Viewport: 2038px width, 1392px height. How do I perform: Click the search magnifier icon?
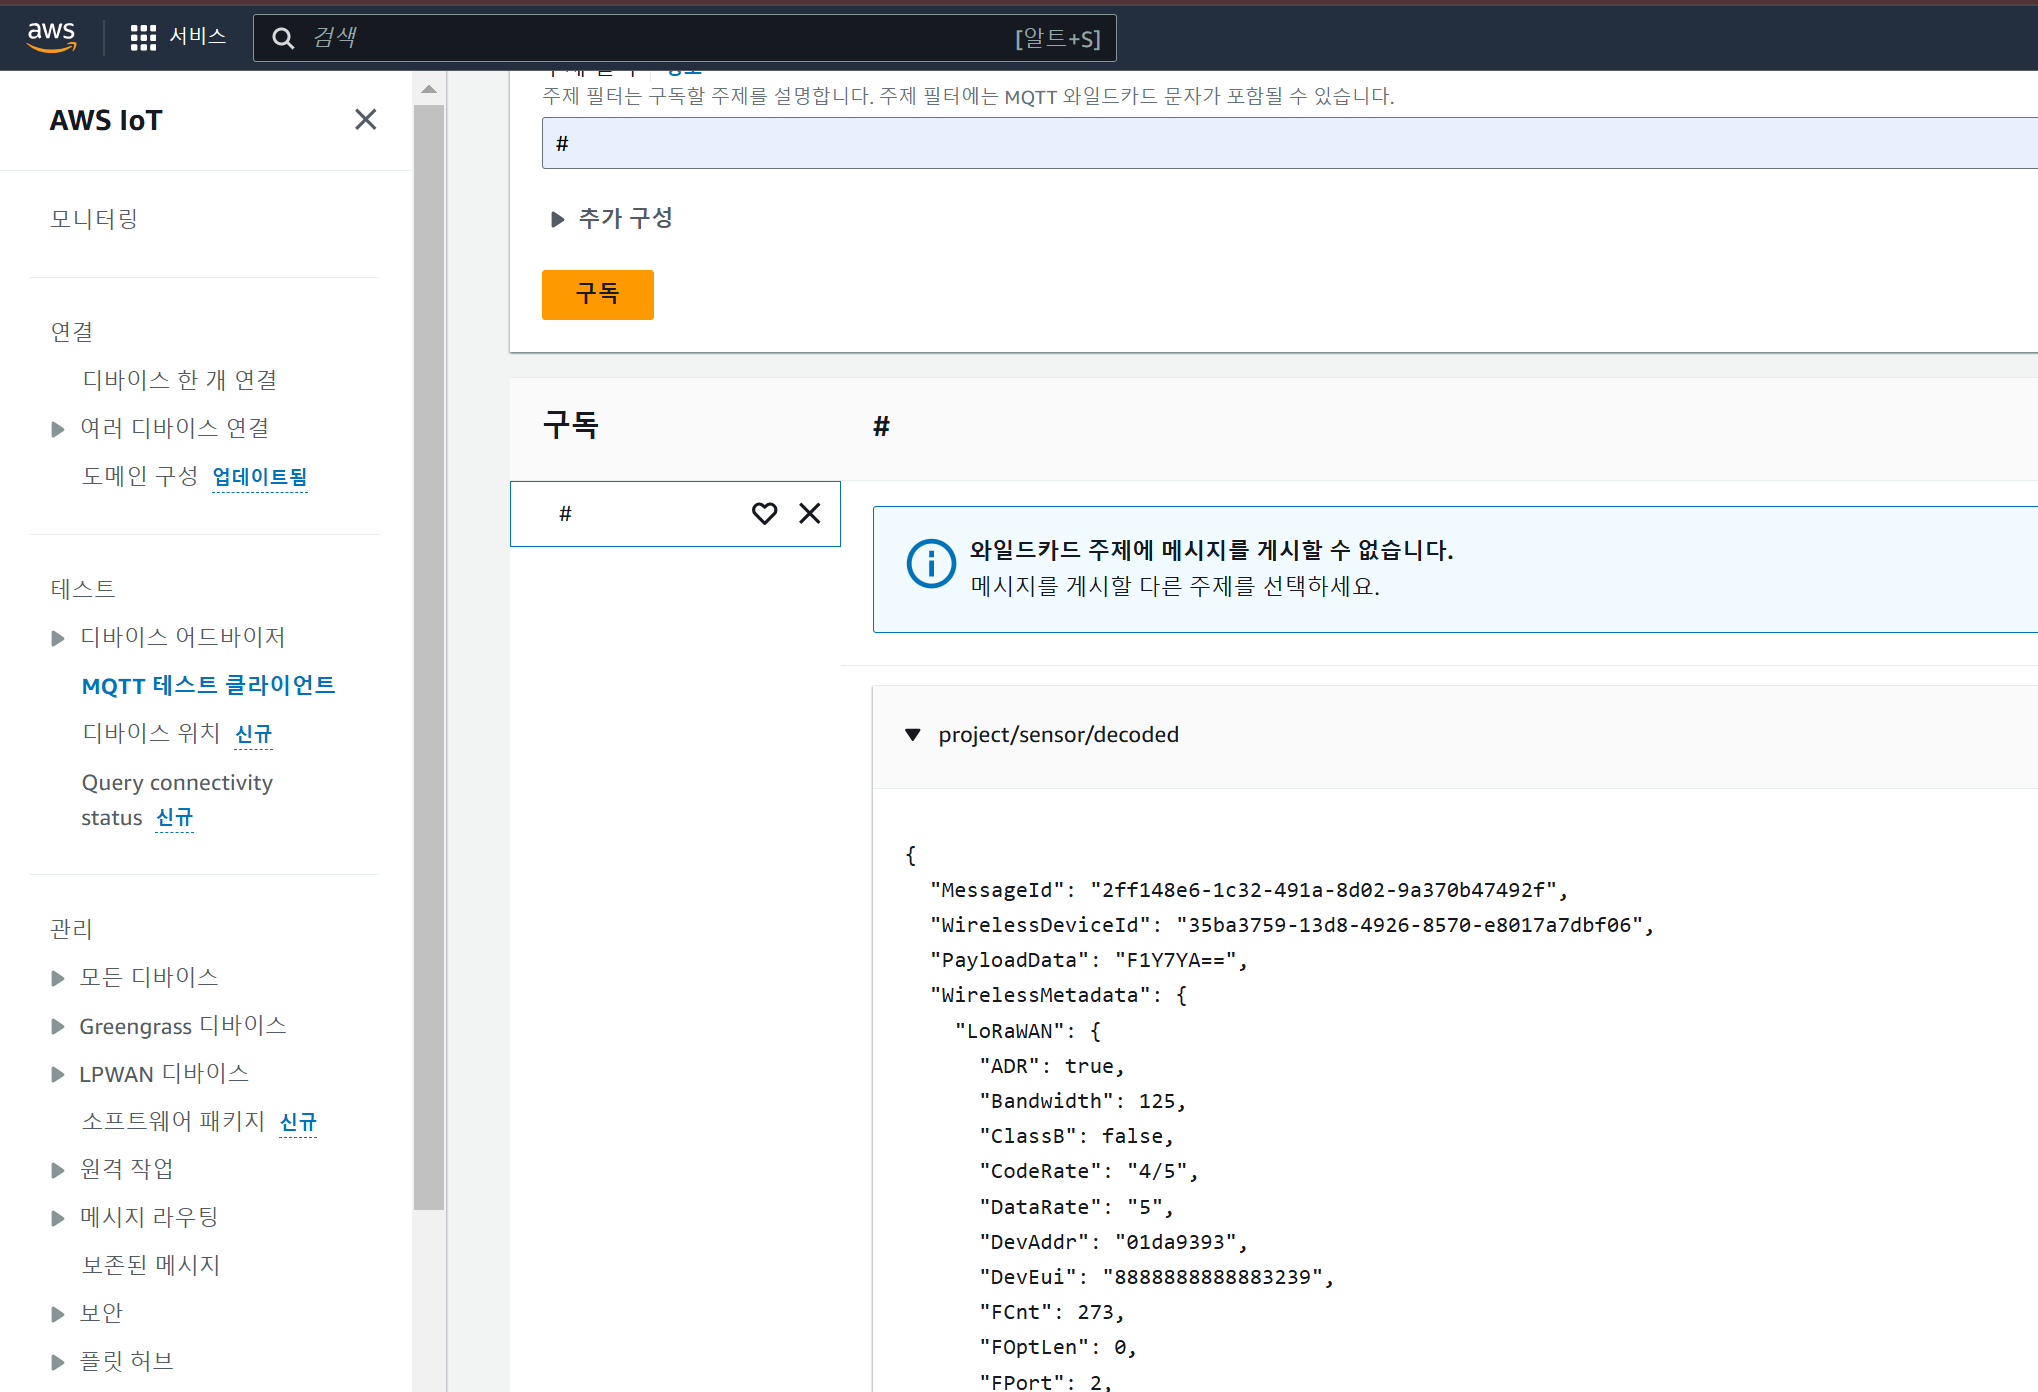283,38
